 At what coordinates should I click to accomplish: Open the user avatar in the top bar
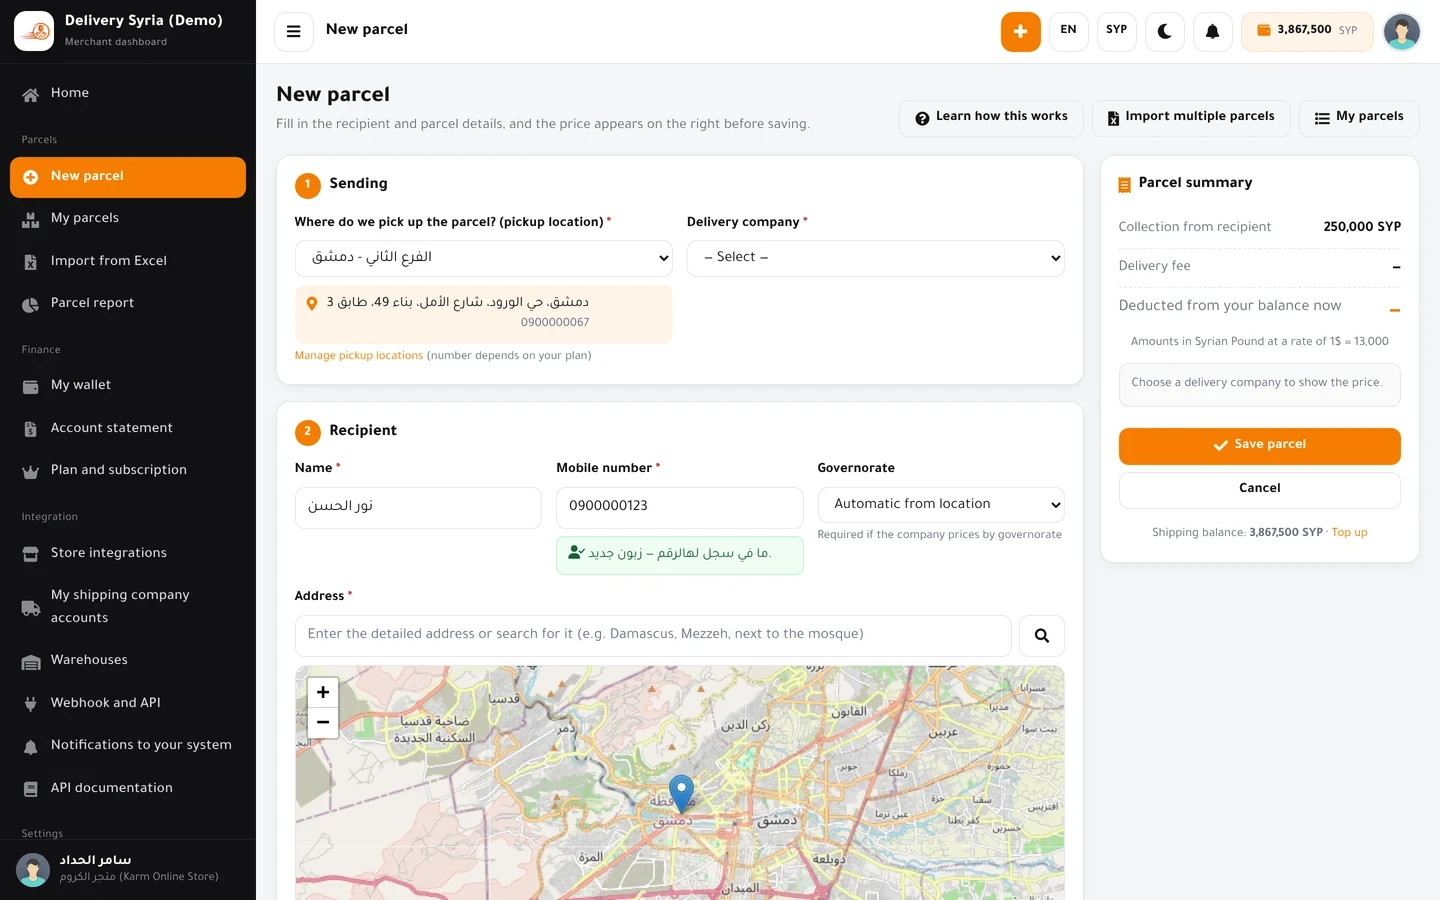[x=1401, y=31]
